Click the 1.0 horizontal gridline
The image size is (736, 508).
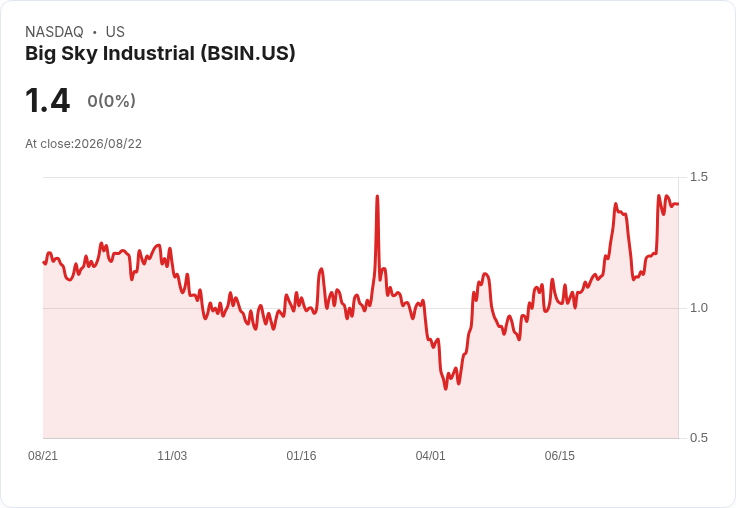pyautogui.click(x=360, y=308)
